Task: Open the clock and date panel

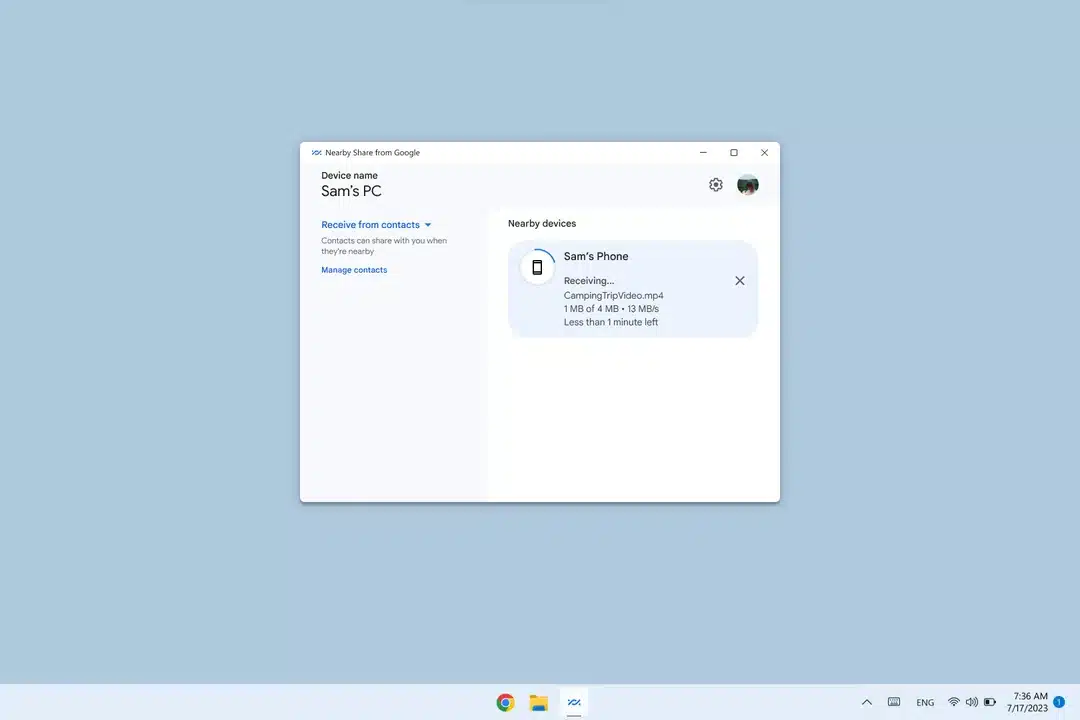Action: (1030, 702)
